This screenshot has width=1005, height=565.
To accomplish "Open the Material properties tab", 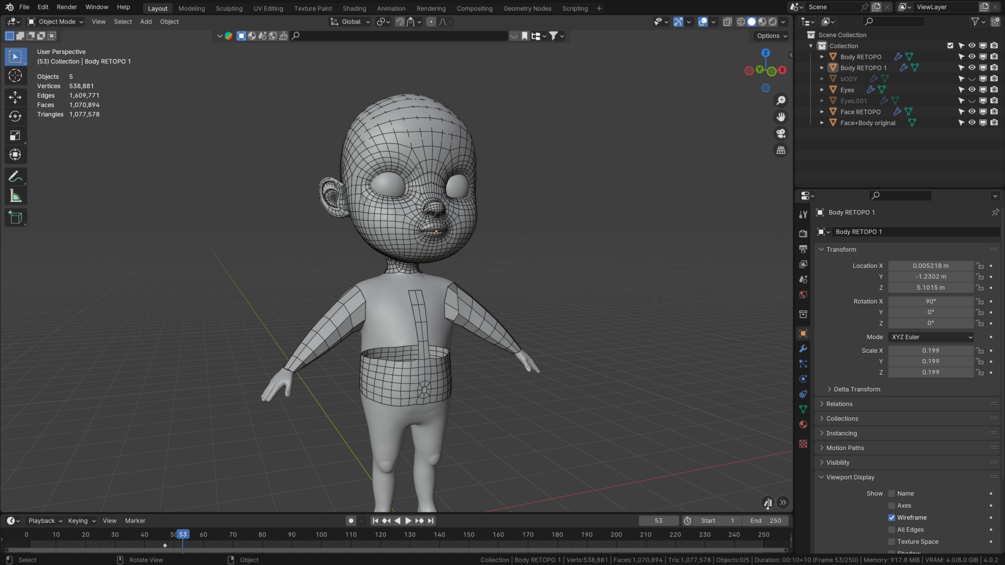I will [803, 424].
